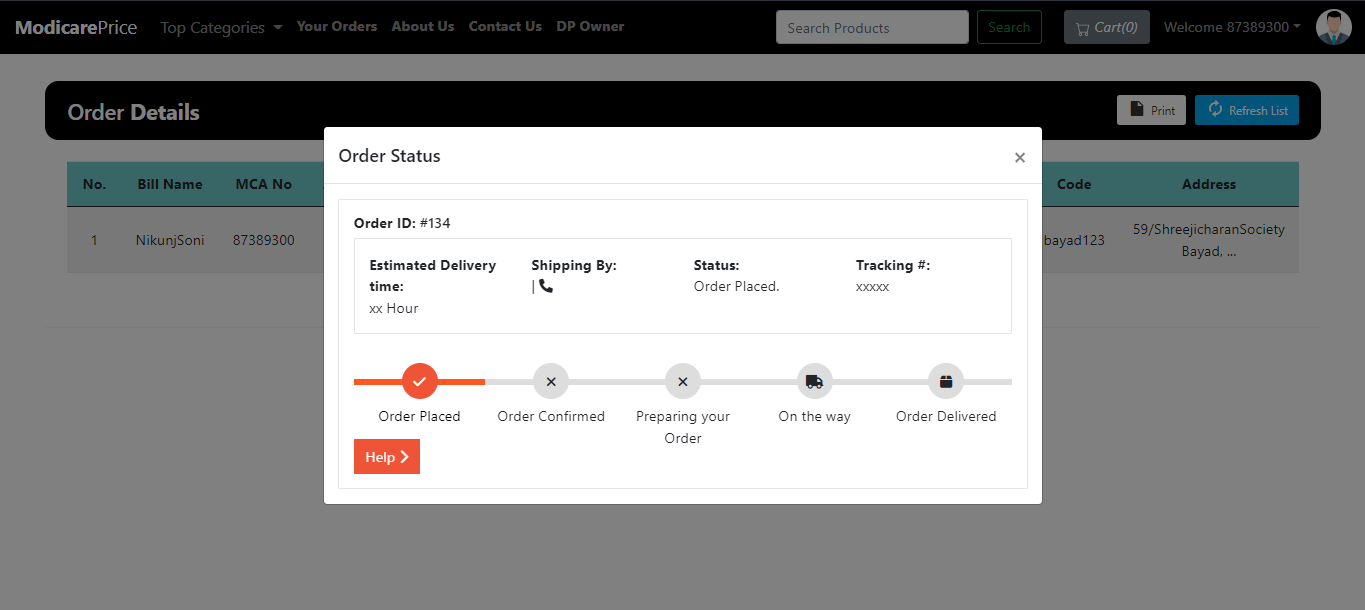1365x610 pixels.
Task: Click the Order Placed checkmark step icon
Action: 420,381
